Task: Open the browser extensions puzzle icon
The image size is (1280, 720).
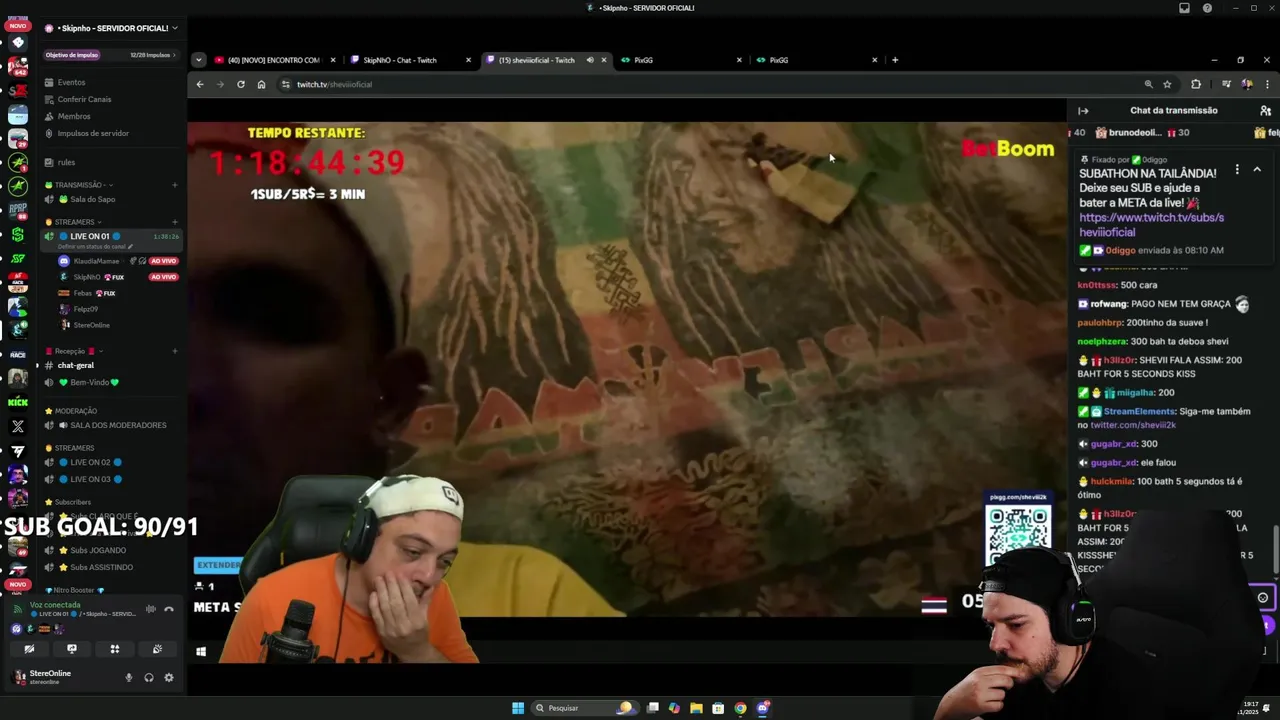Action: (1196, 84)
